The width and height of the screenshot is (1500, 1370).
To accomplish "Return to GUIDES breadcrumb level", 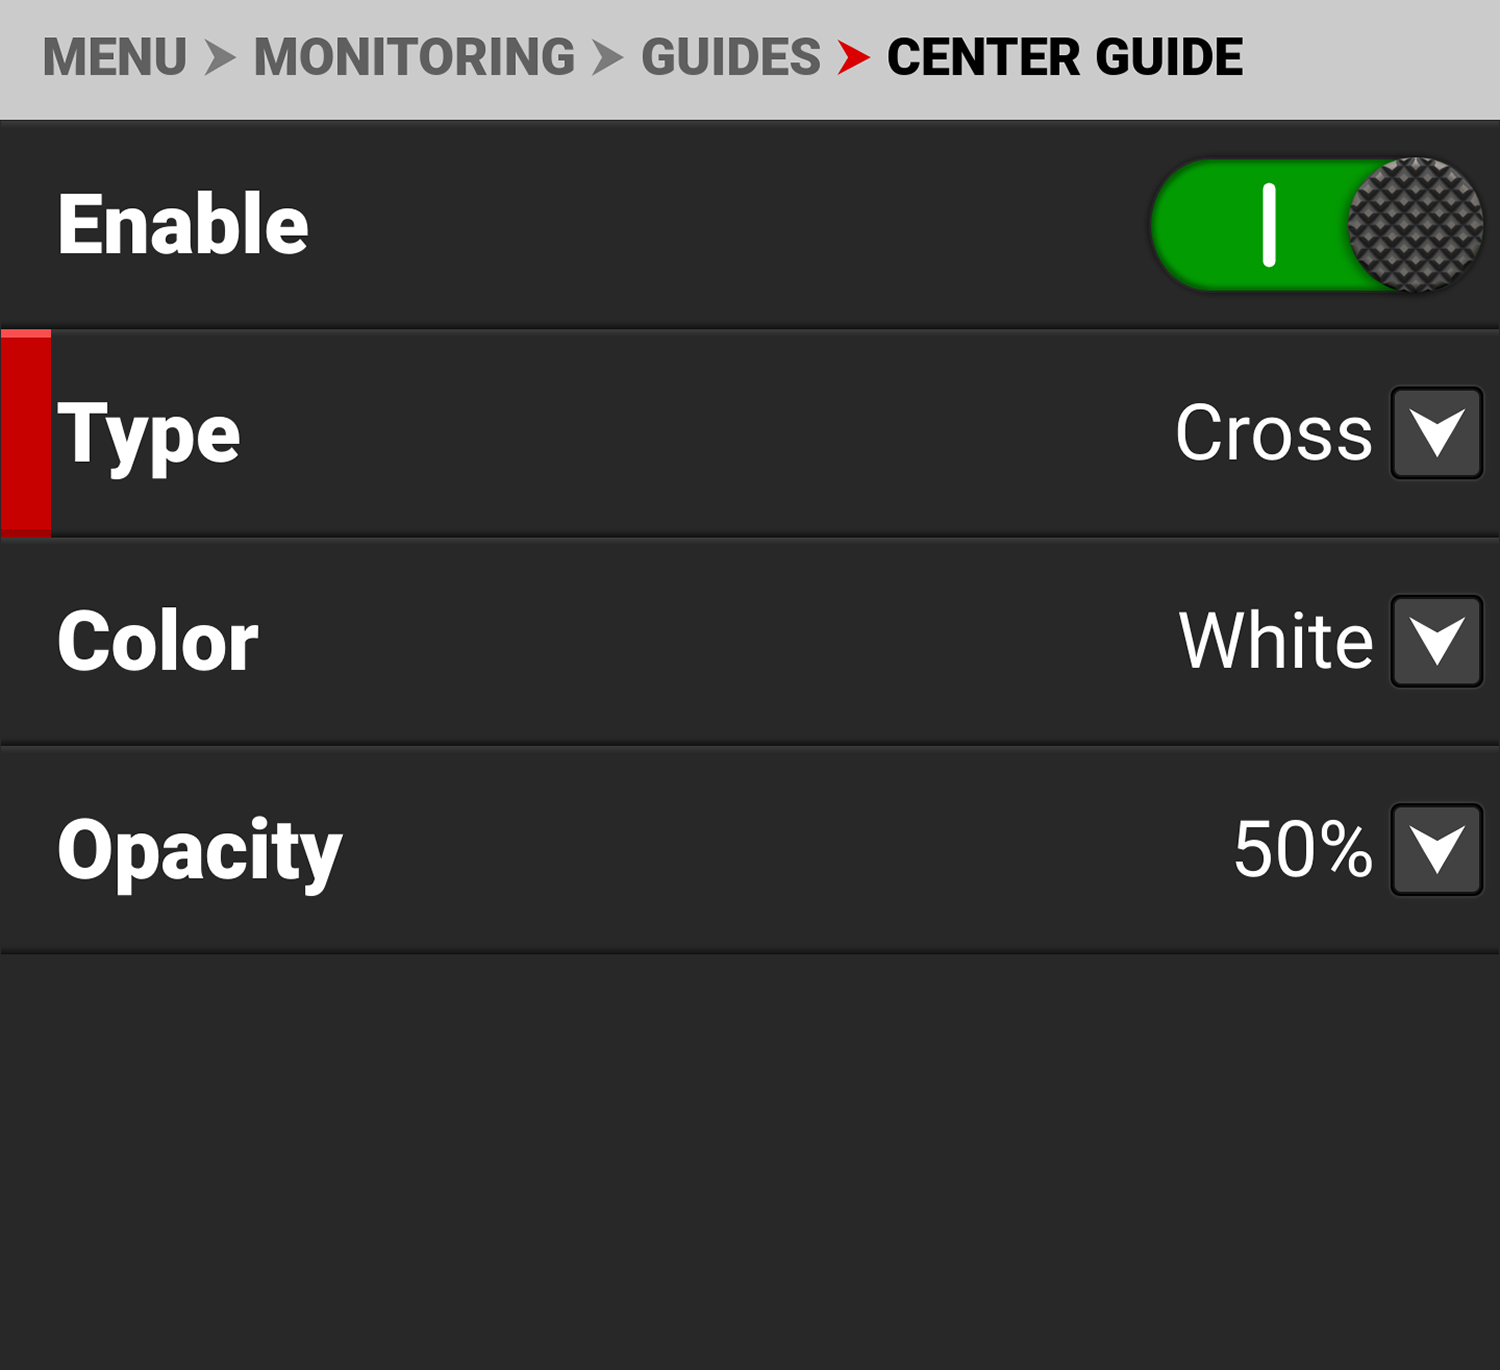I will click(730, 57).
